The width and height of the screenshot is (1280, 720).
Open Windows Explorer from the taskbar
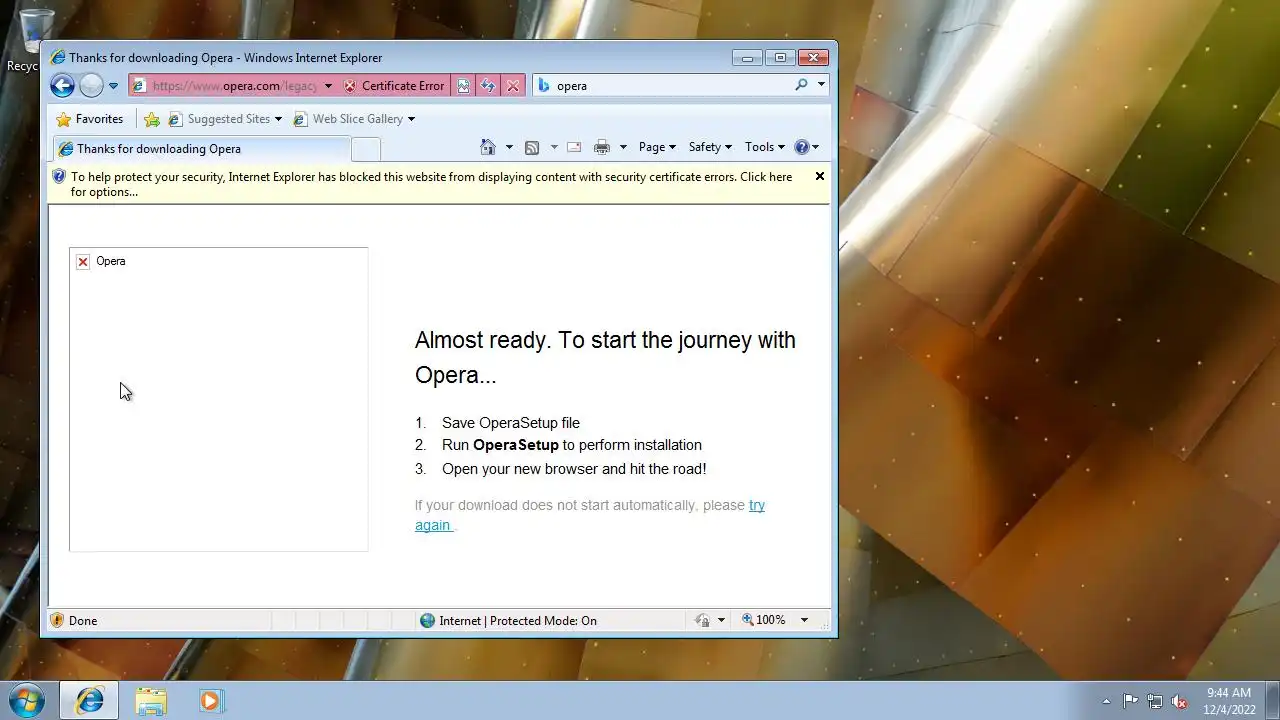(151, 701)
